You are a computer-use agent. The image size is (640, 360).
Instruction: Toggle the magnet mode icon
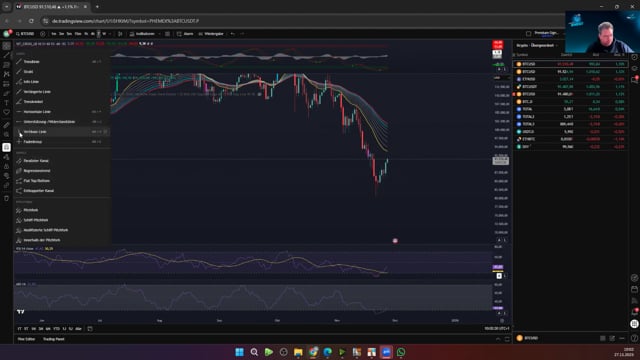pos(7,147)
